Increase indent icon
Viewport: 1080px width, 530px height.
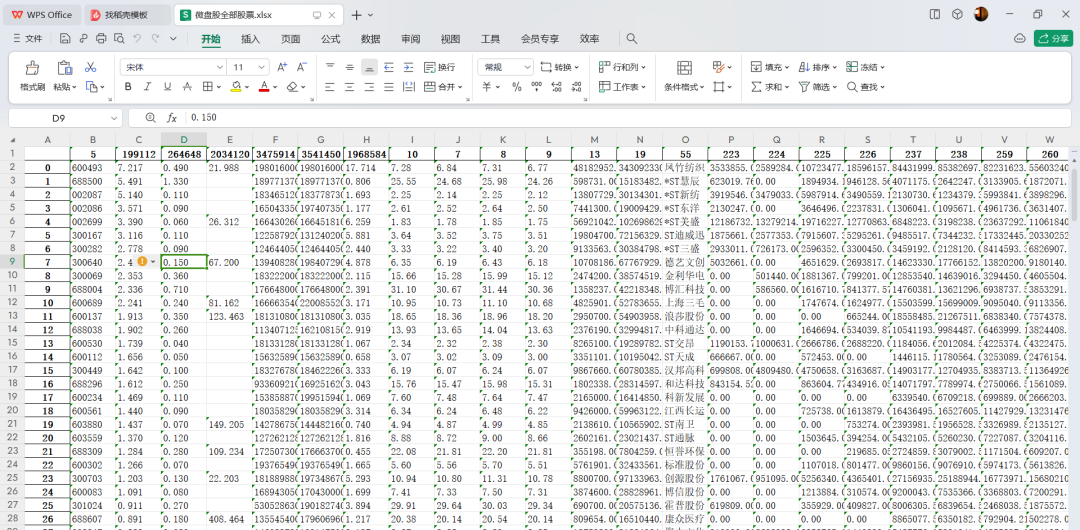408,67
